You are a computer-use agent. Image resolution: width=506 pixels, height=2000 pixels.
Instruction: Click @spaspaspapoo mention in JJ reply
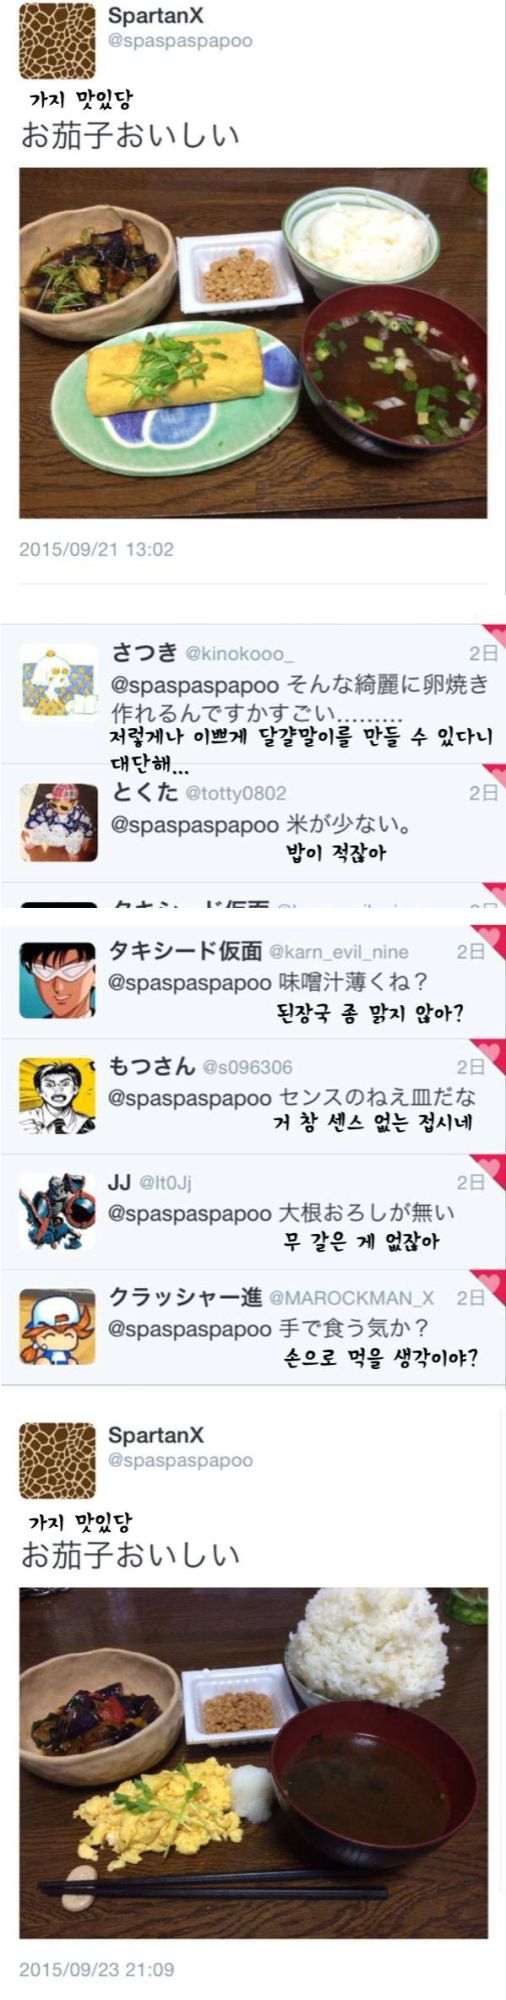pos(189,1213)
